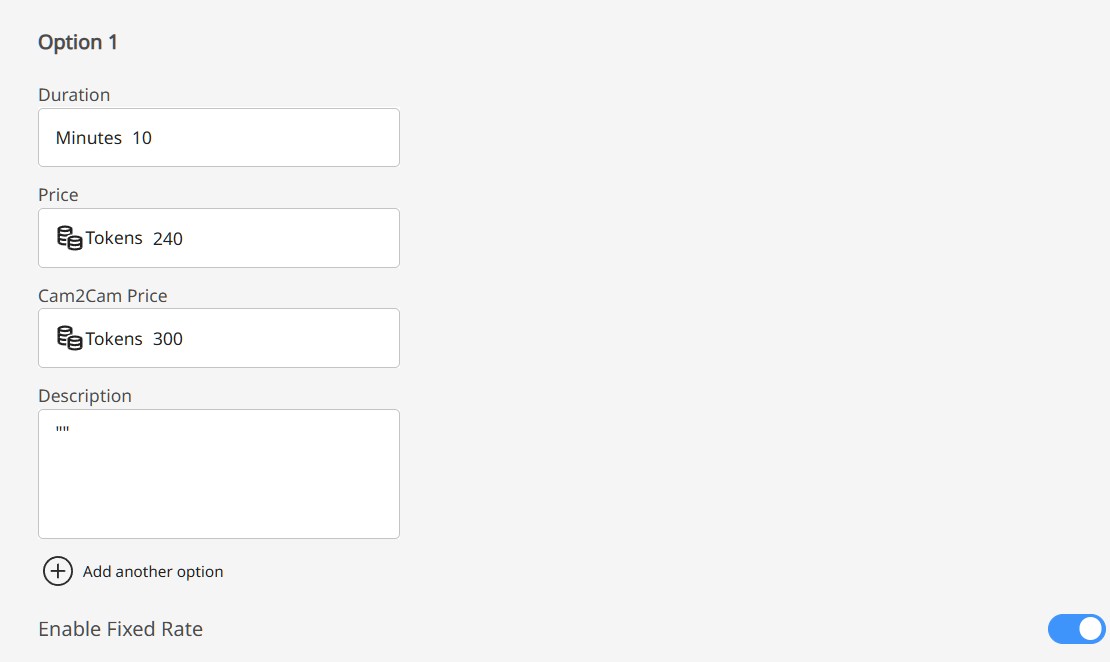Click the value 10 in Duration
This screenshot has width=1110, height=662.
pos(142,138)
